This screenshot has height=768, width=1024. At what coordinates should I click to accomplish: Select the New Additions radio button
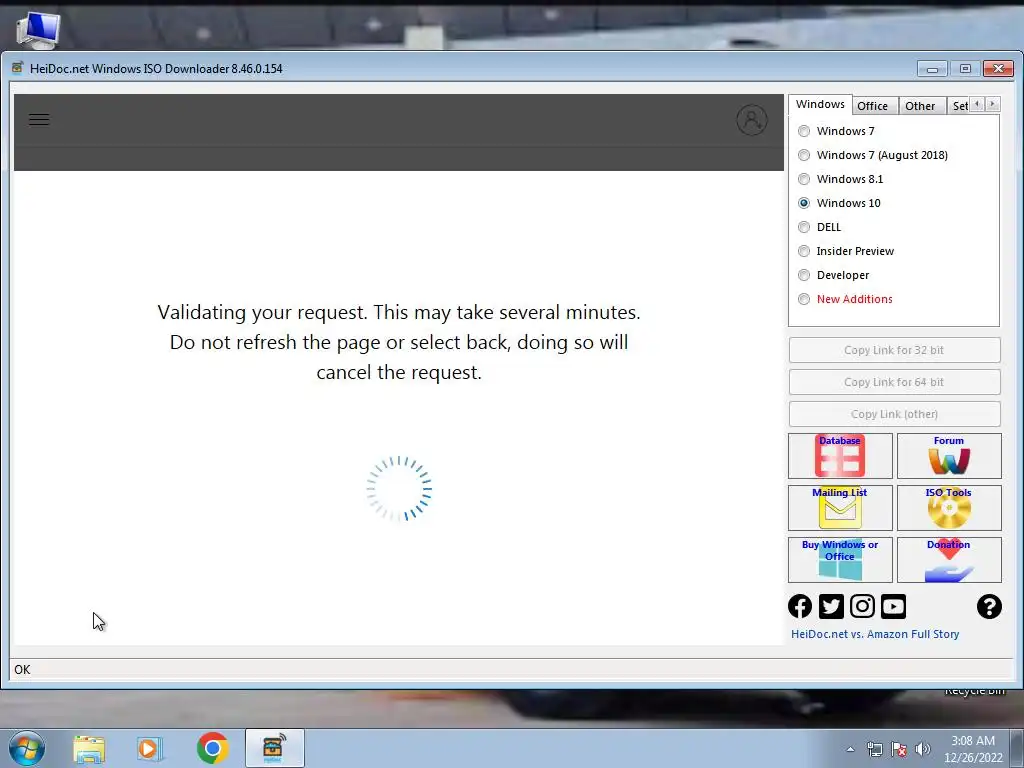point(804,299)
